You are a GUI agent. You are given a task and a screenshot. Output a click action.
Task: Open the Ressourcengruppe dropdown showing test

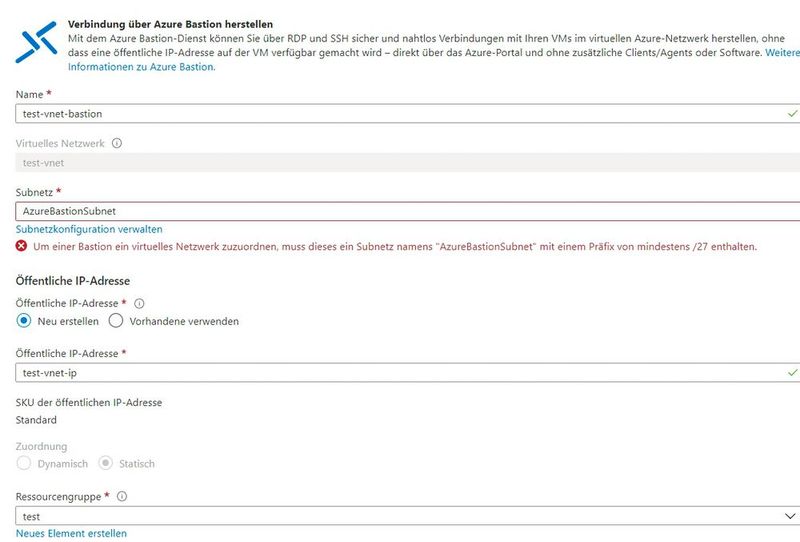408,516
